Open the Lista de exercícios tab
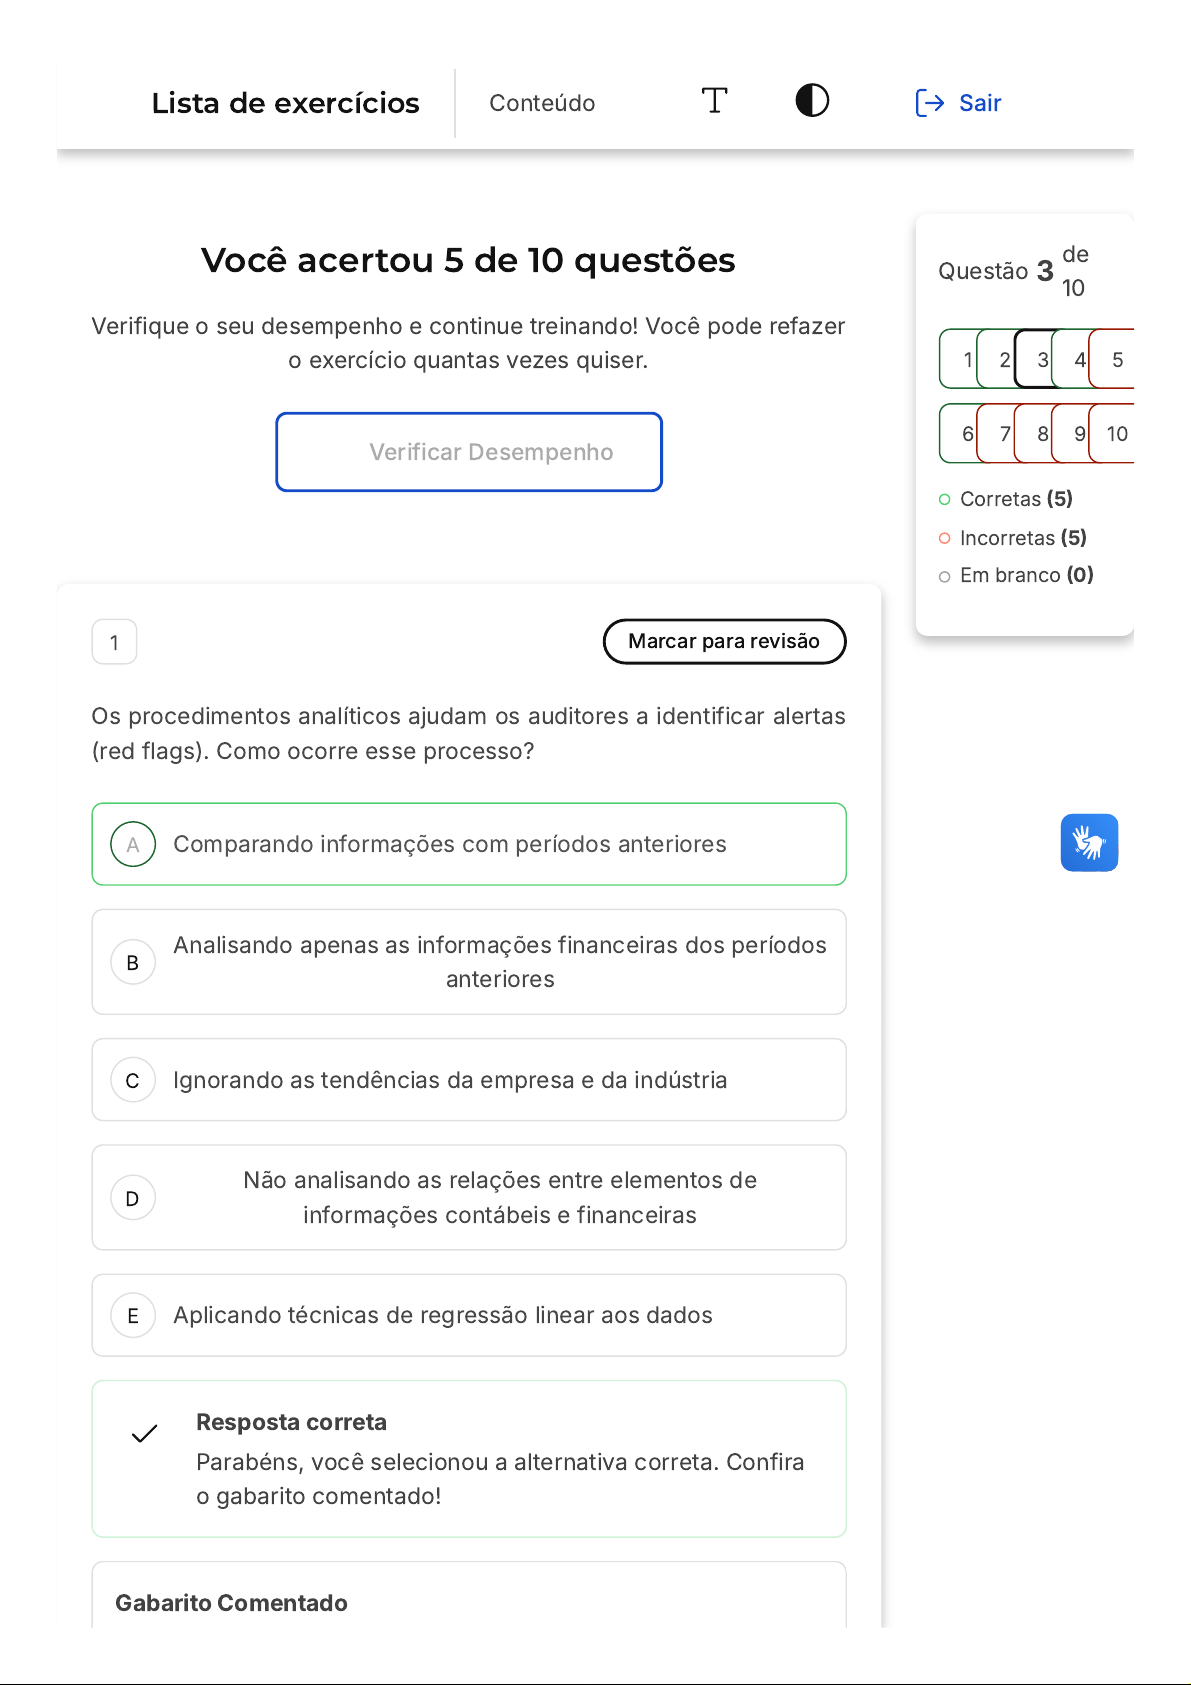The image size is (1191, 1685). click(x=285, y=103)
